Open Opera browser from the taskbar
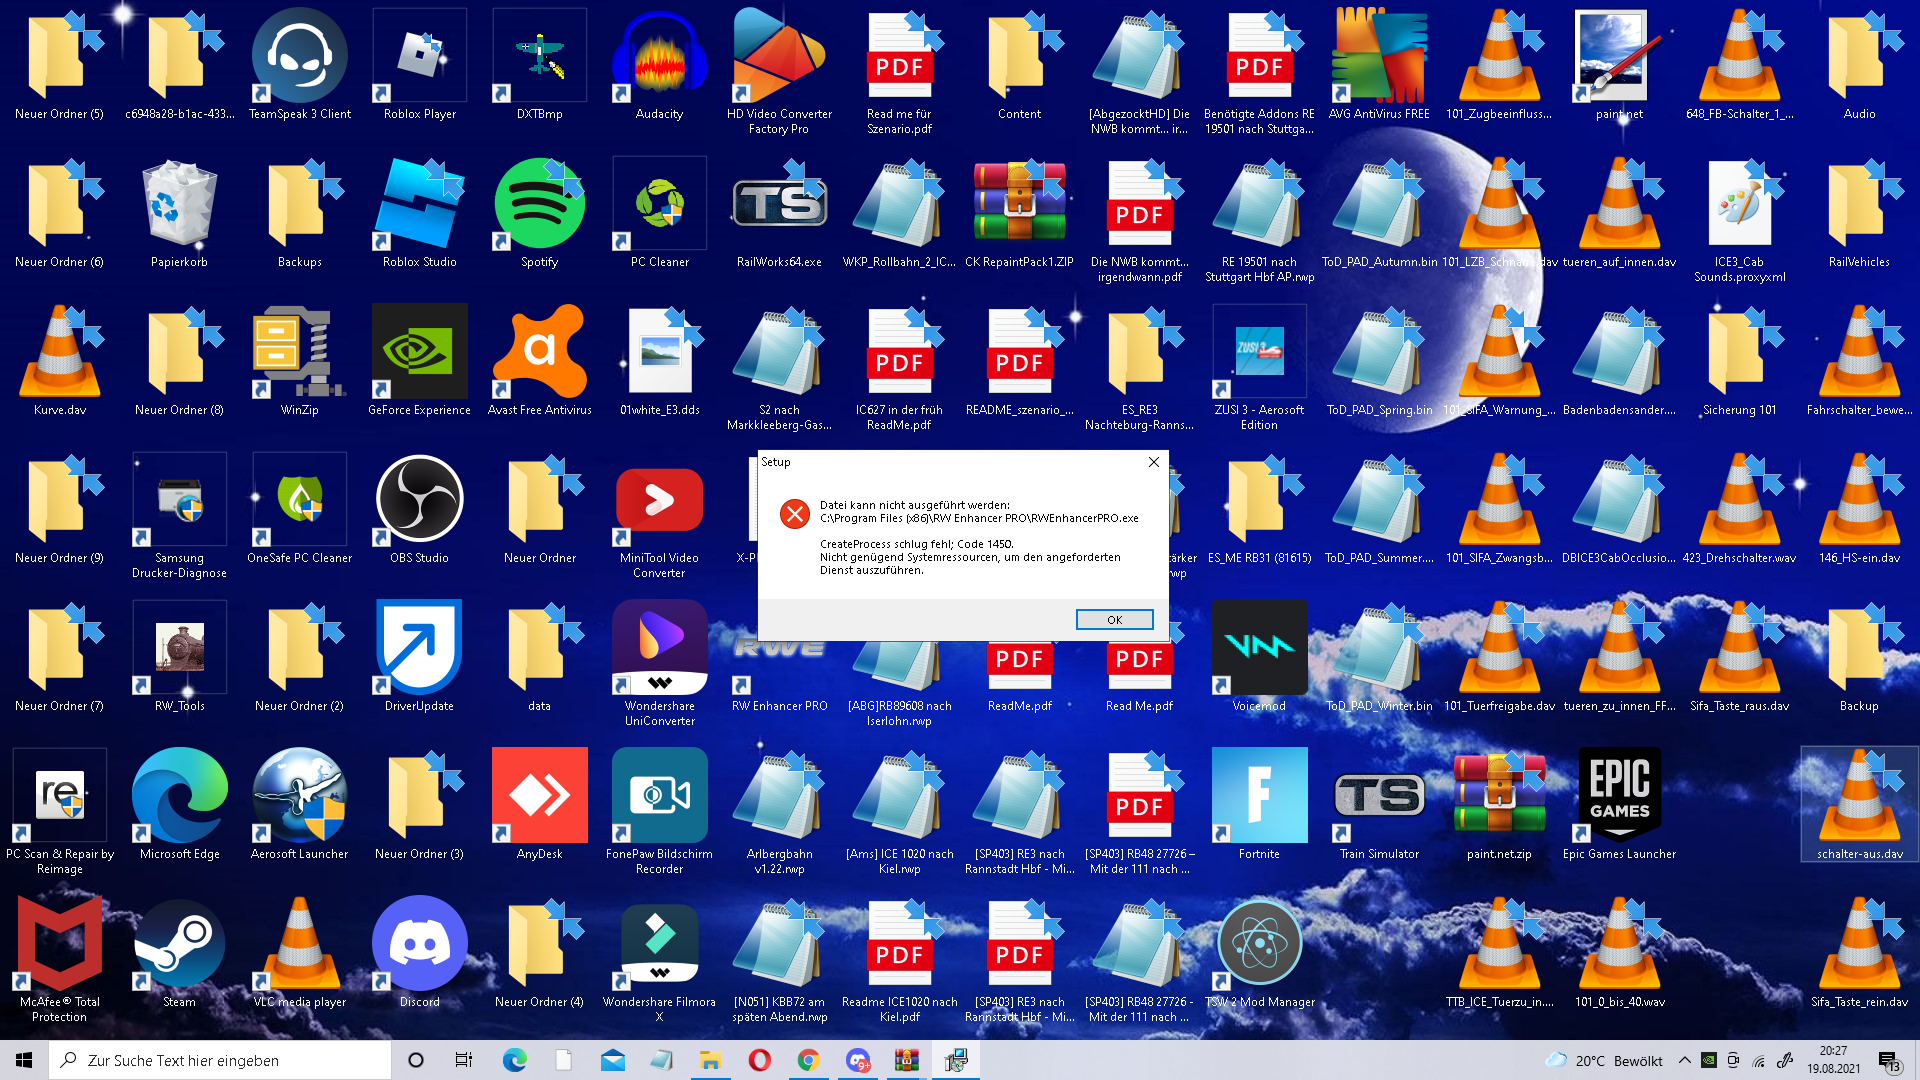The height and width of the screenshot is (1080, 1920). coord(759,1060)
